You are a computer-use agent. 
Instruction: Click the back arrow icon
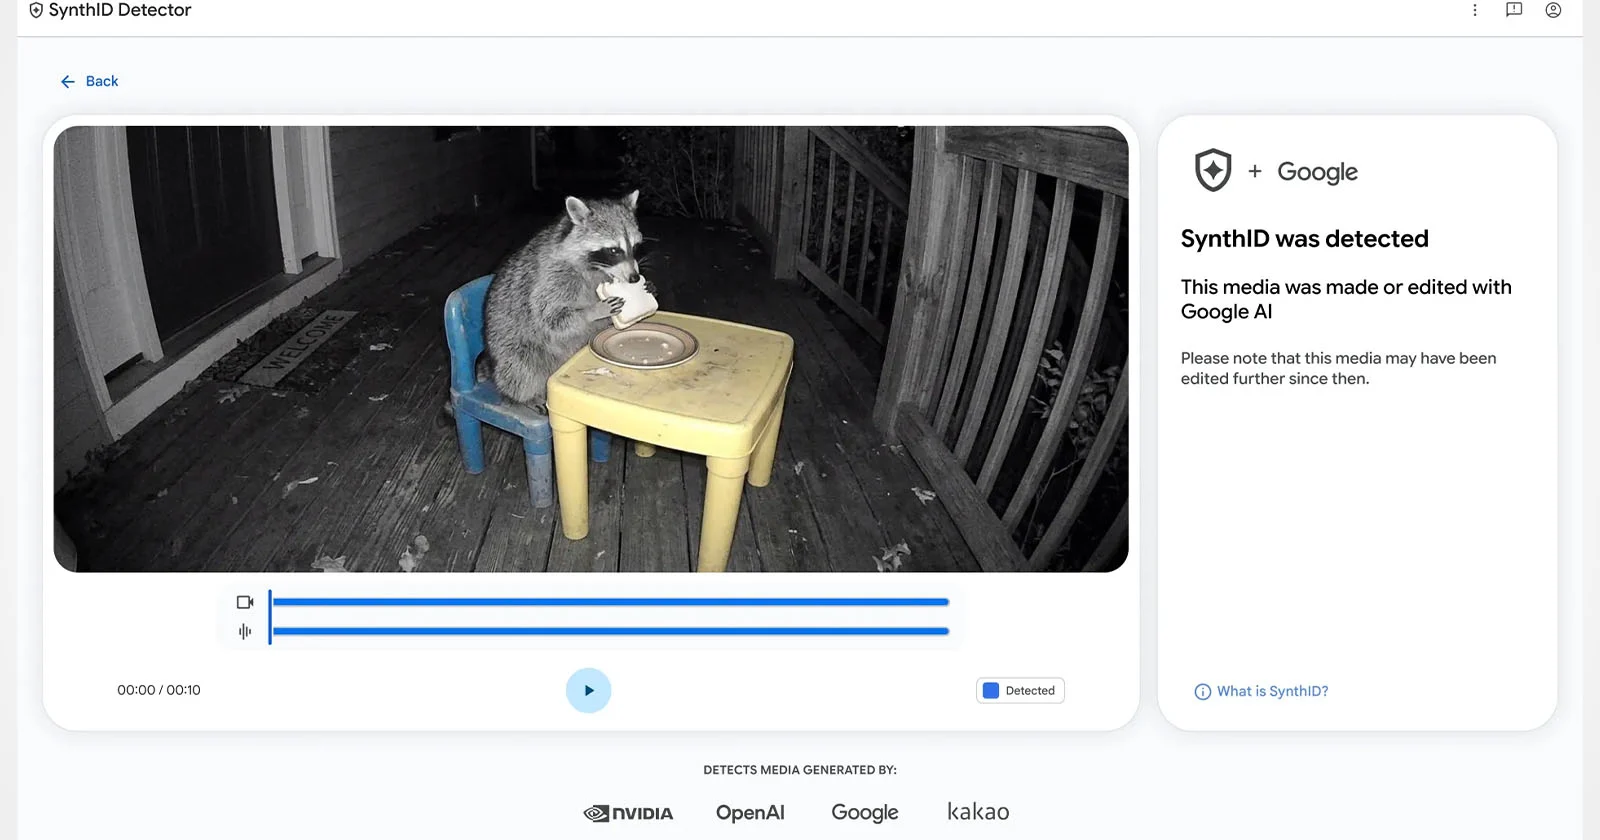point(68,82)
